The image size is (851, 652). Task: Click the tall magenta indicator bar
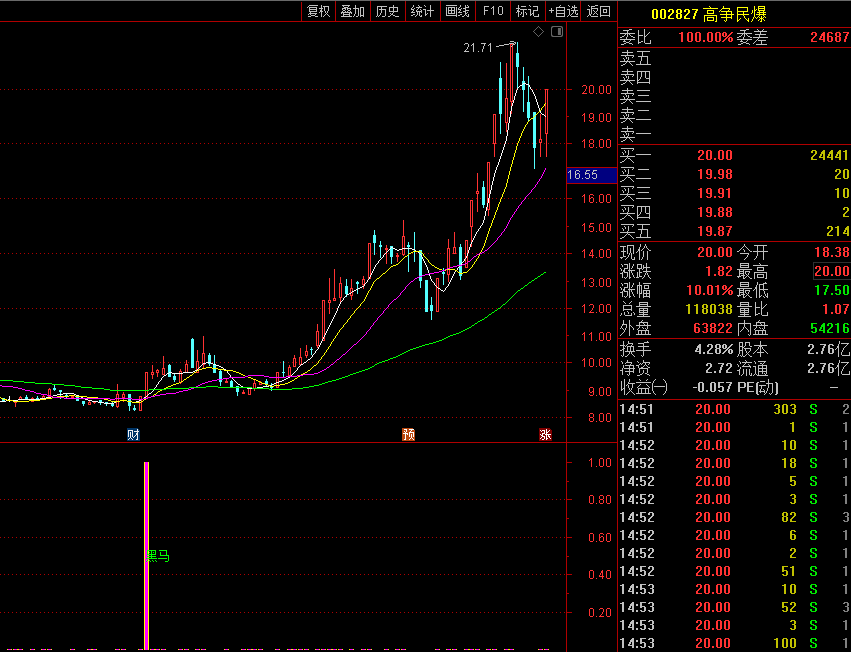click(146, 555)
